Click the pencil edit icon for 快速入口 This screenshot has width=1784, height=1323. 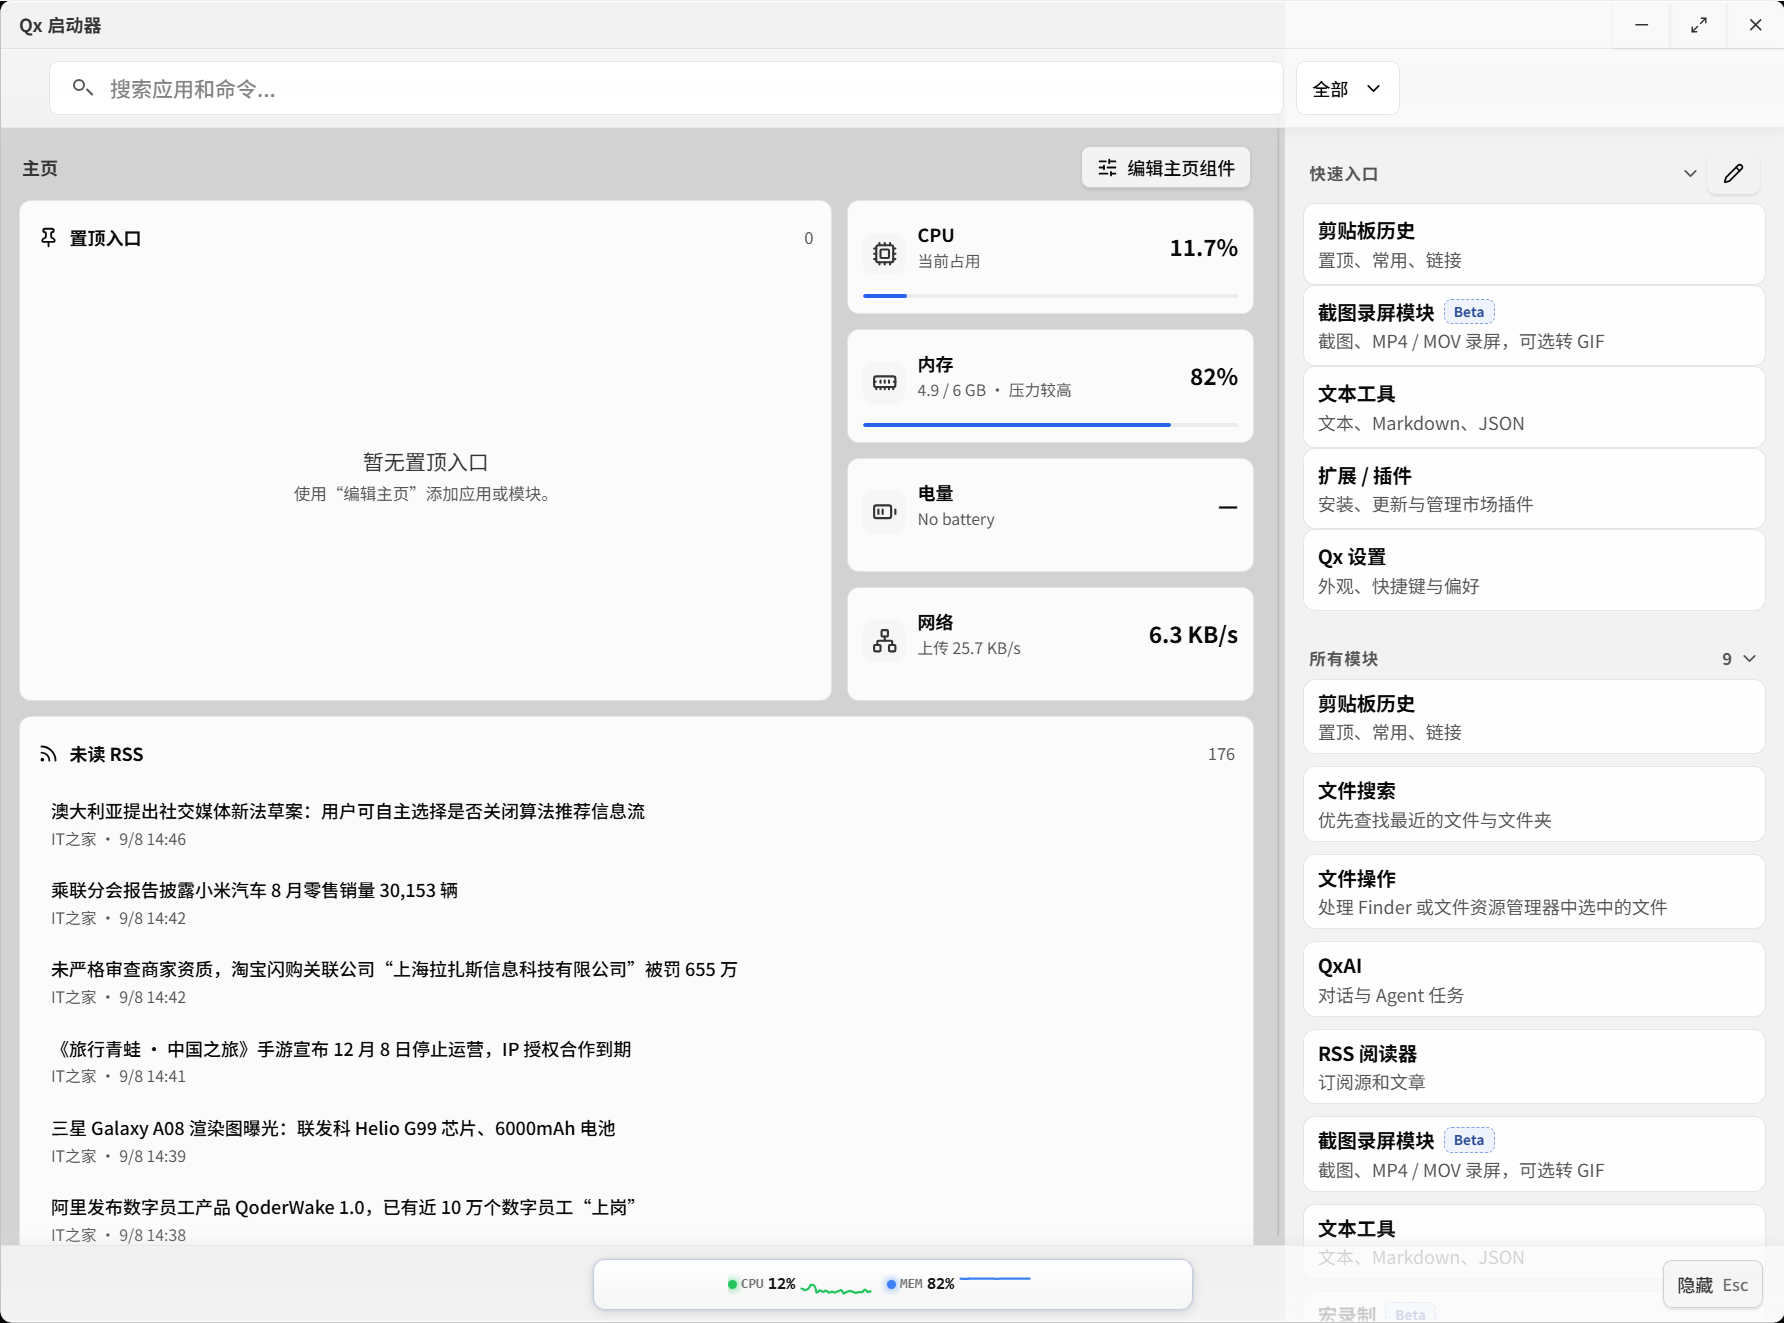pyautogui.click(x=1733, y=173)
